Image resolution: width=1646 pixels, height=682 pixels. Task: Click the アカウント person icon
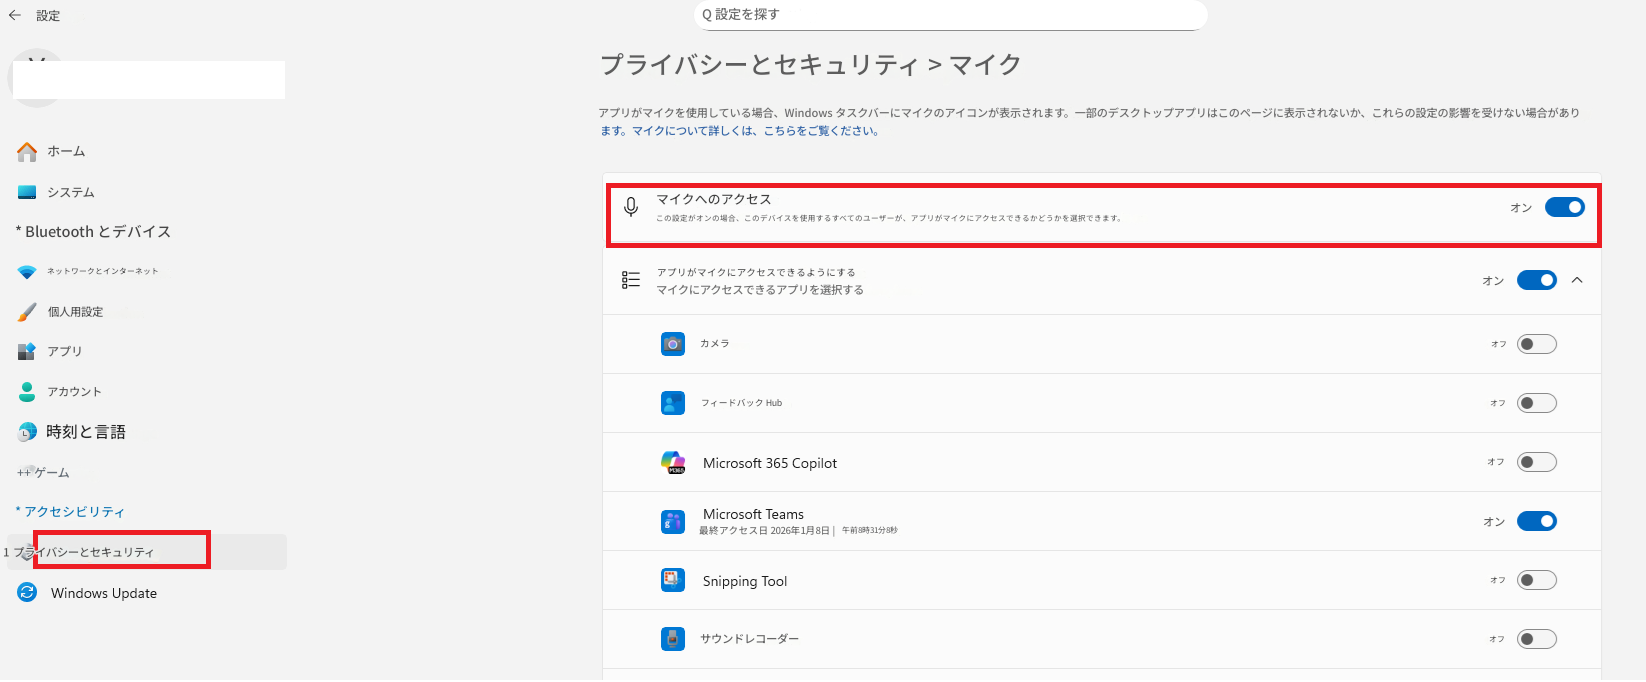click(x=27, y=391)
